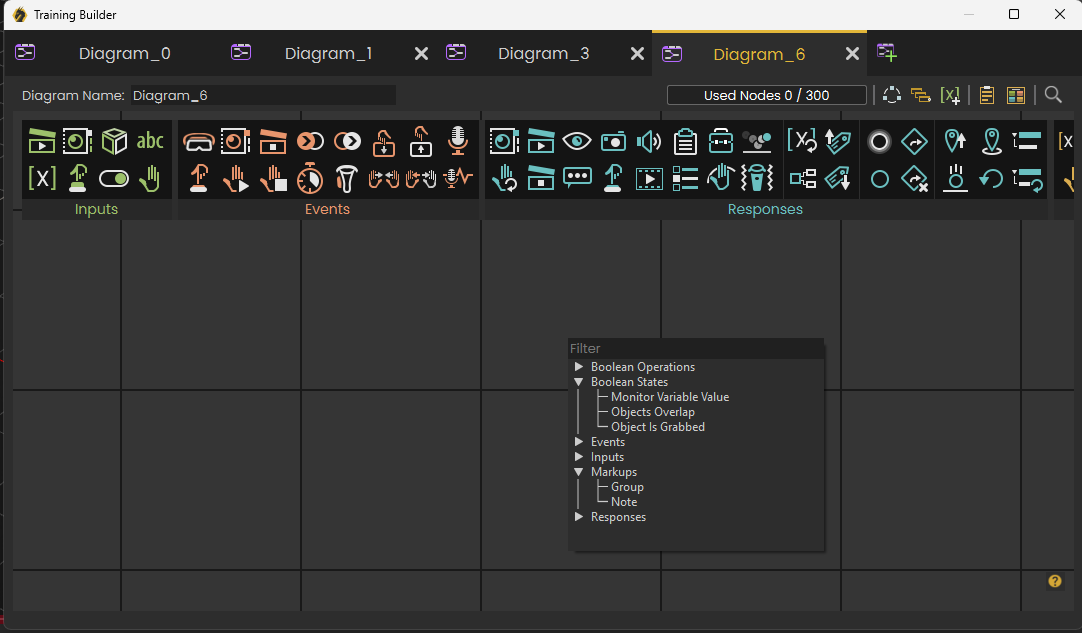Image resolution: width=1082 pixels, height=633 pixels.
Task: Collapse the Boolean States tree node
Action: (x=579, y=382)
